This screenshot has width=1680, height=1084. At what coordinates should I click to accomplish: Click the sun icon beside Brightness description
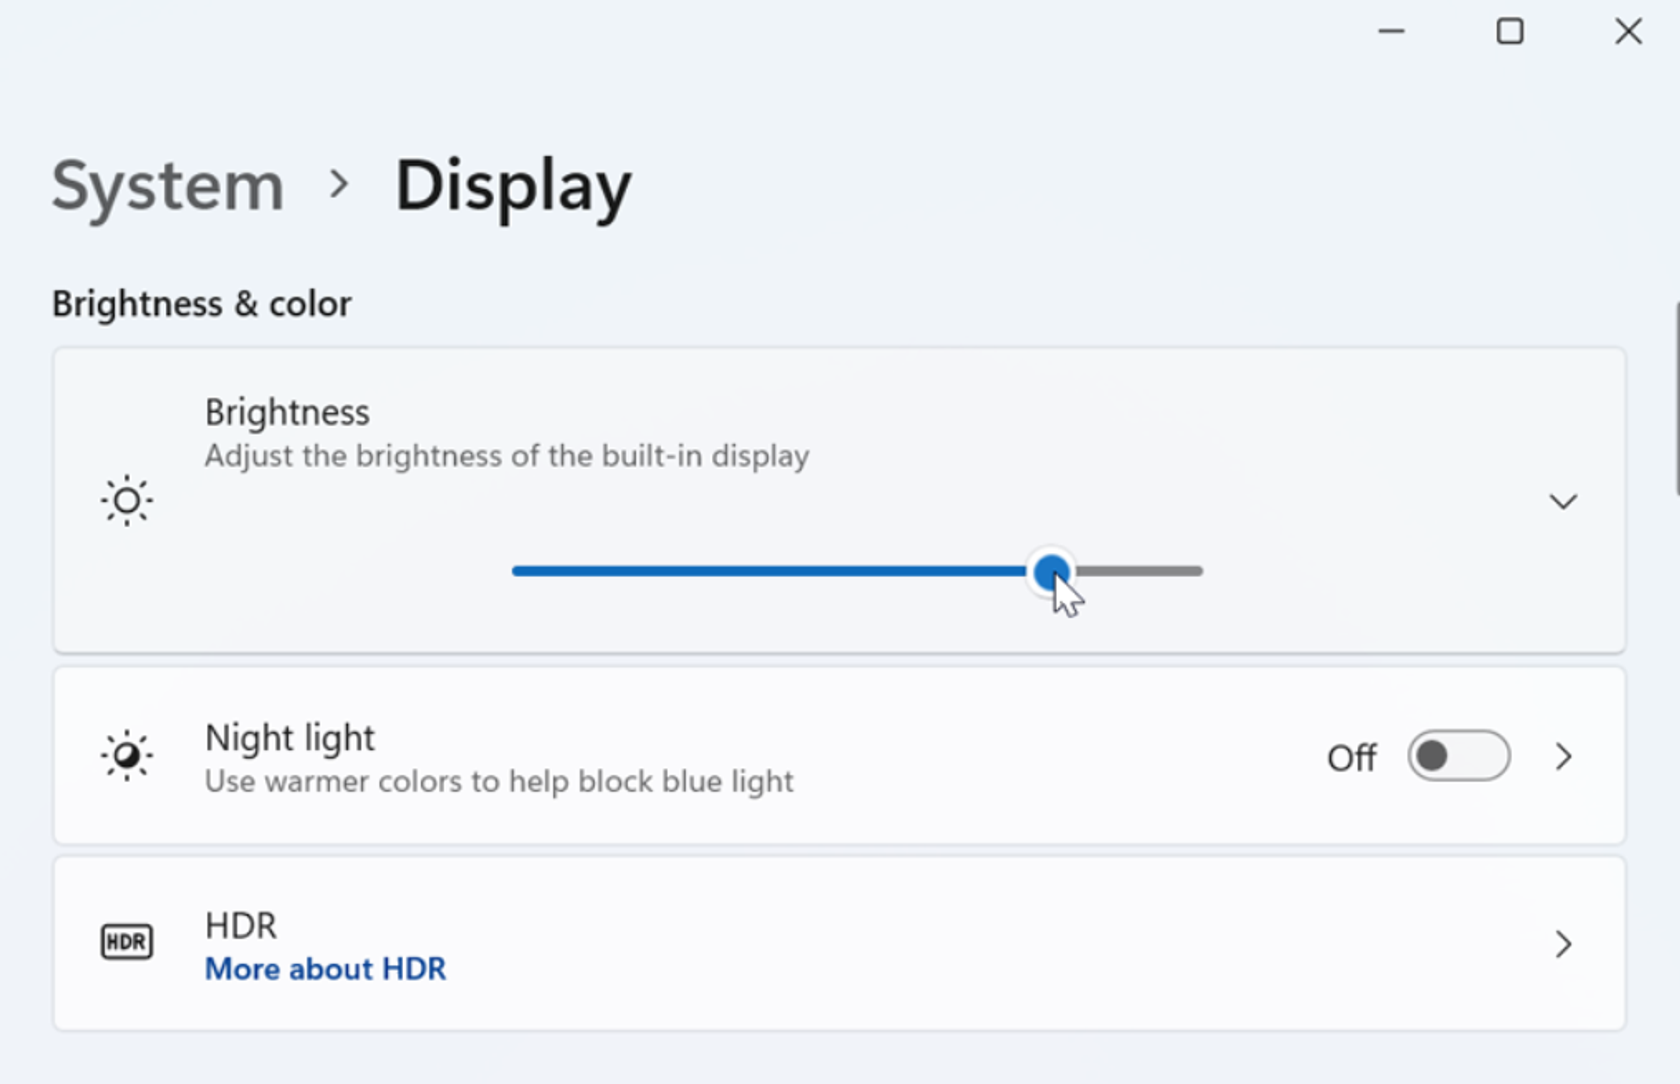pyautogui.click(x=127, y=500)
